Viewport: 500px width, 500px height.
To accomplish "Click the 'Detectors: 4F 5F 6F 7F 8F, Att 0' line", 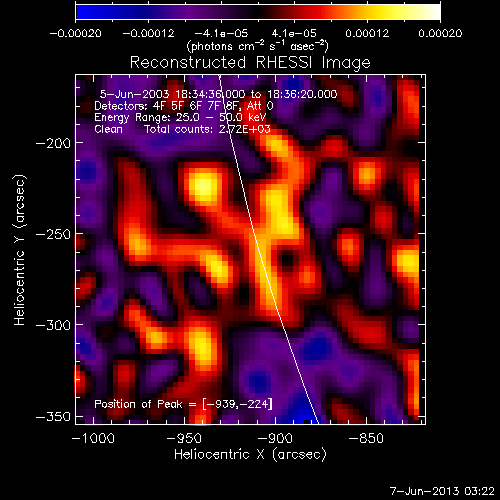I will [184, 106].
